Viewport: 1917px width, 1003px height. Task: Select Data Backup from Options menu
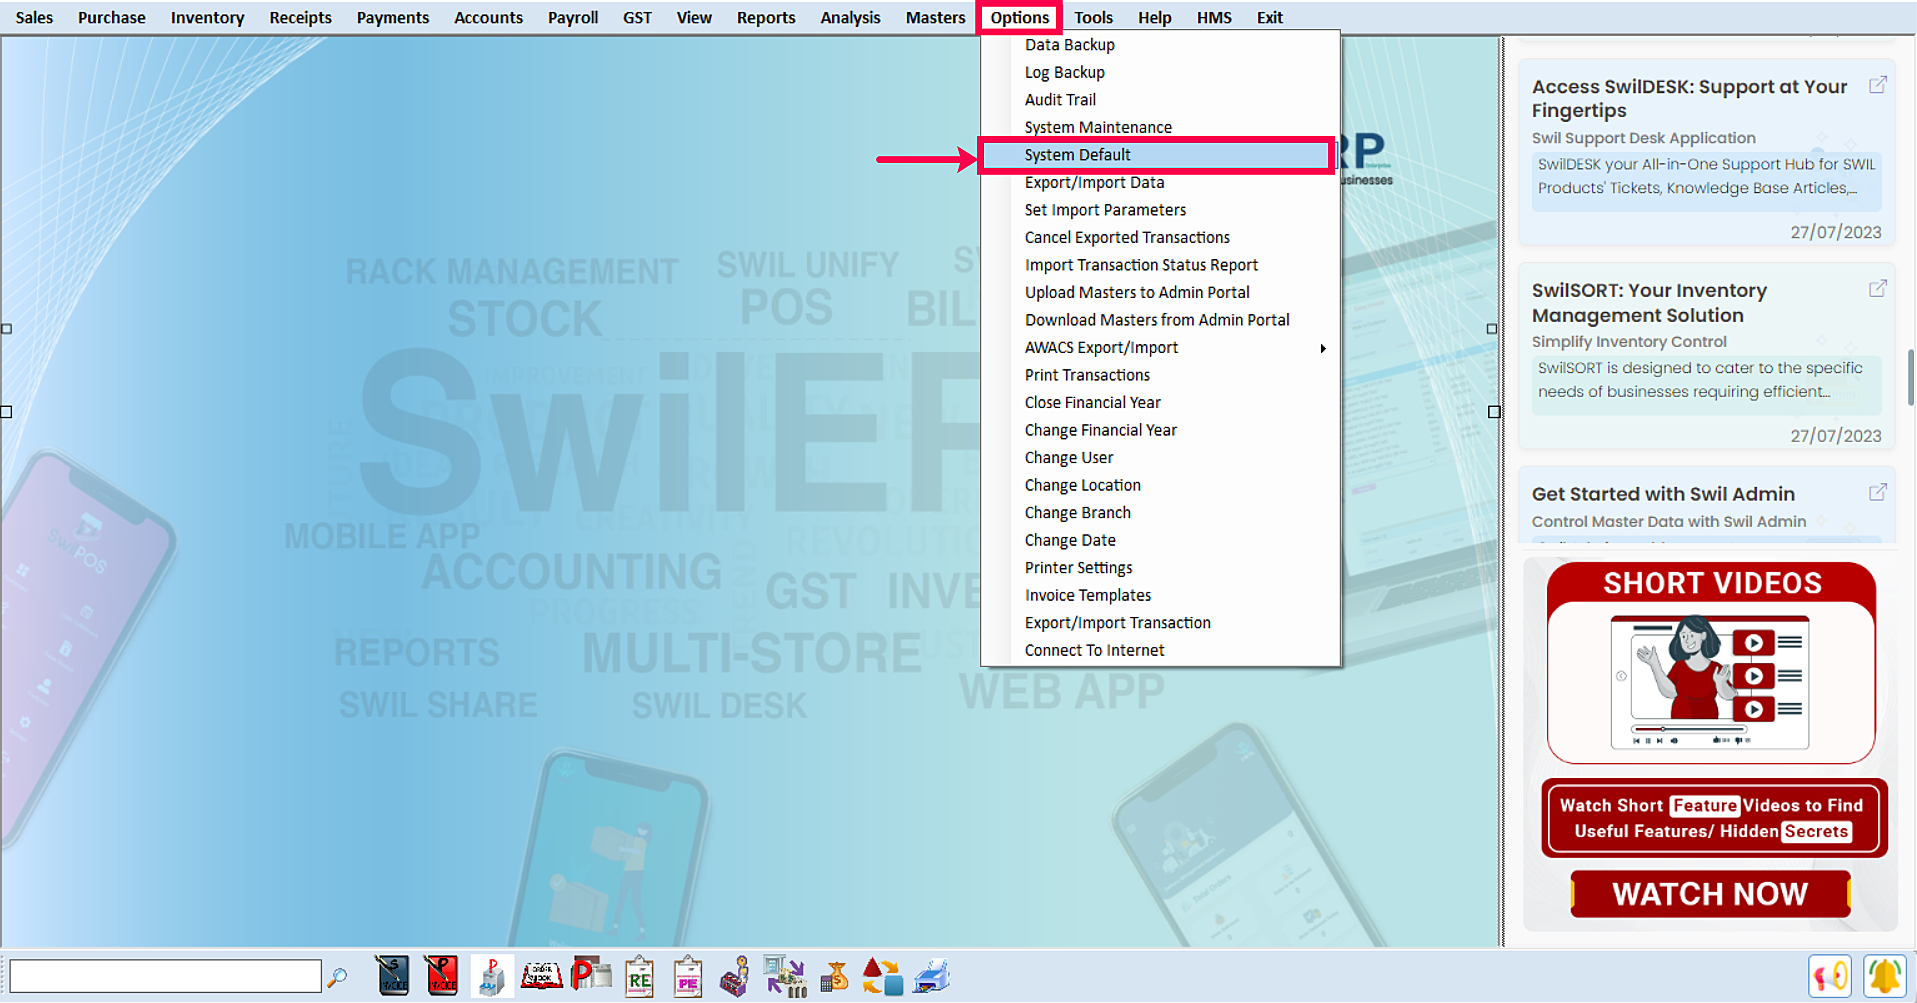click(x=1160, y=45)
